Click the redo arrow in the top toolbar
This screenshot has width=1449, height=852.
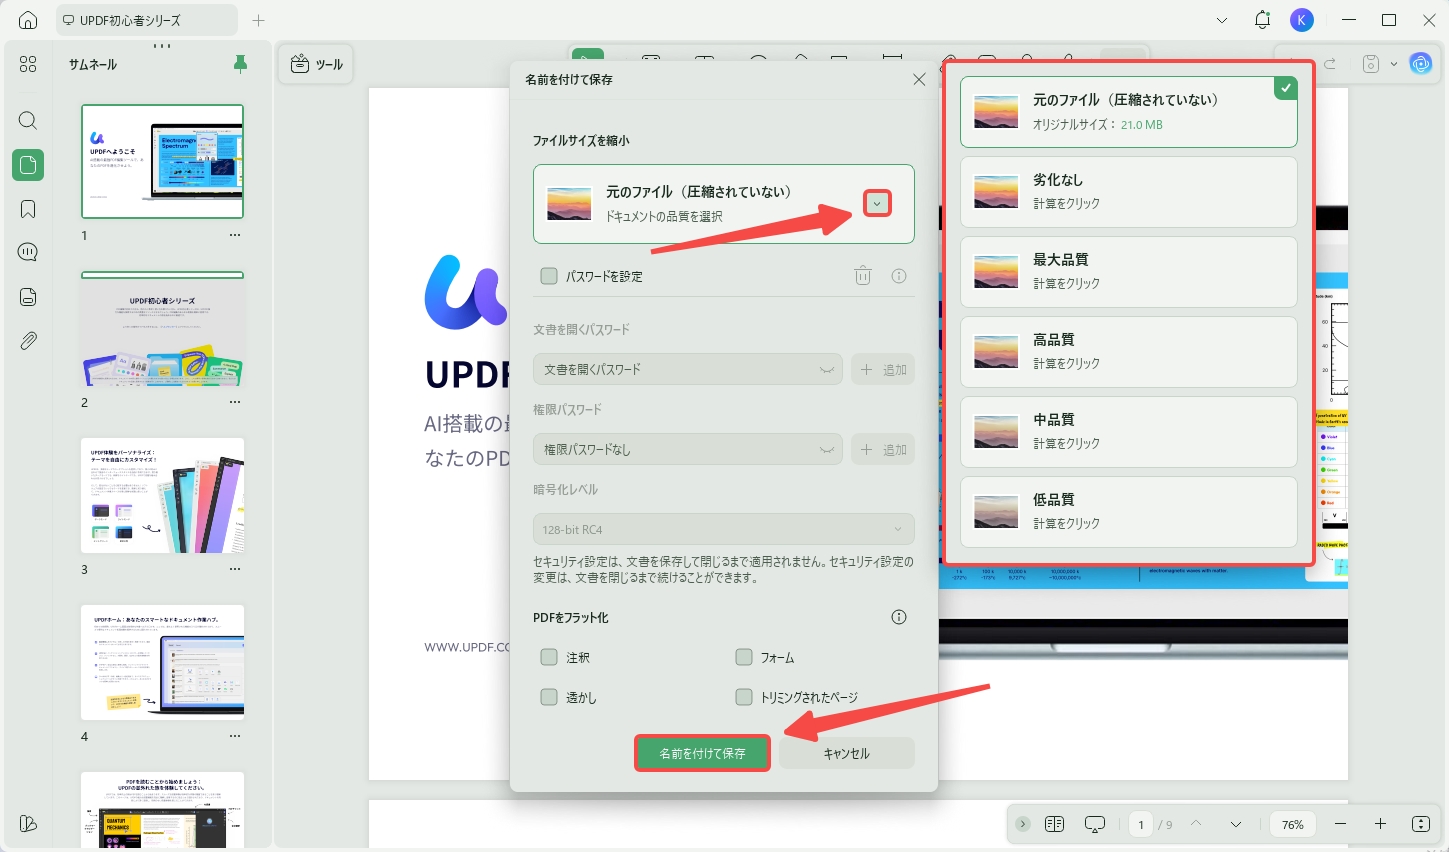tap(1330, 64)
